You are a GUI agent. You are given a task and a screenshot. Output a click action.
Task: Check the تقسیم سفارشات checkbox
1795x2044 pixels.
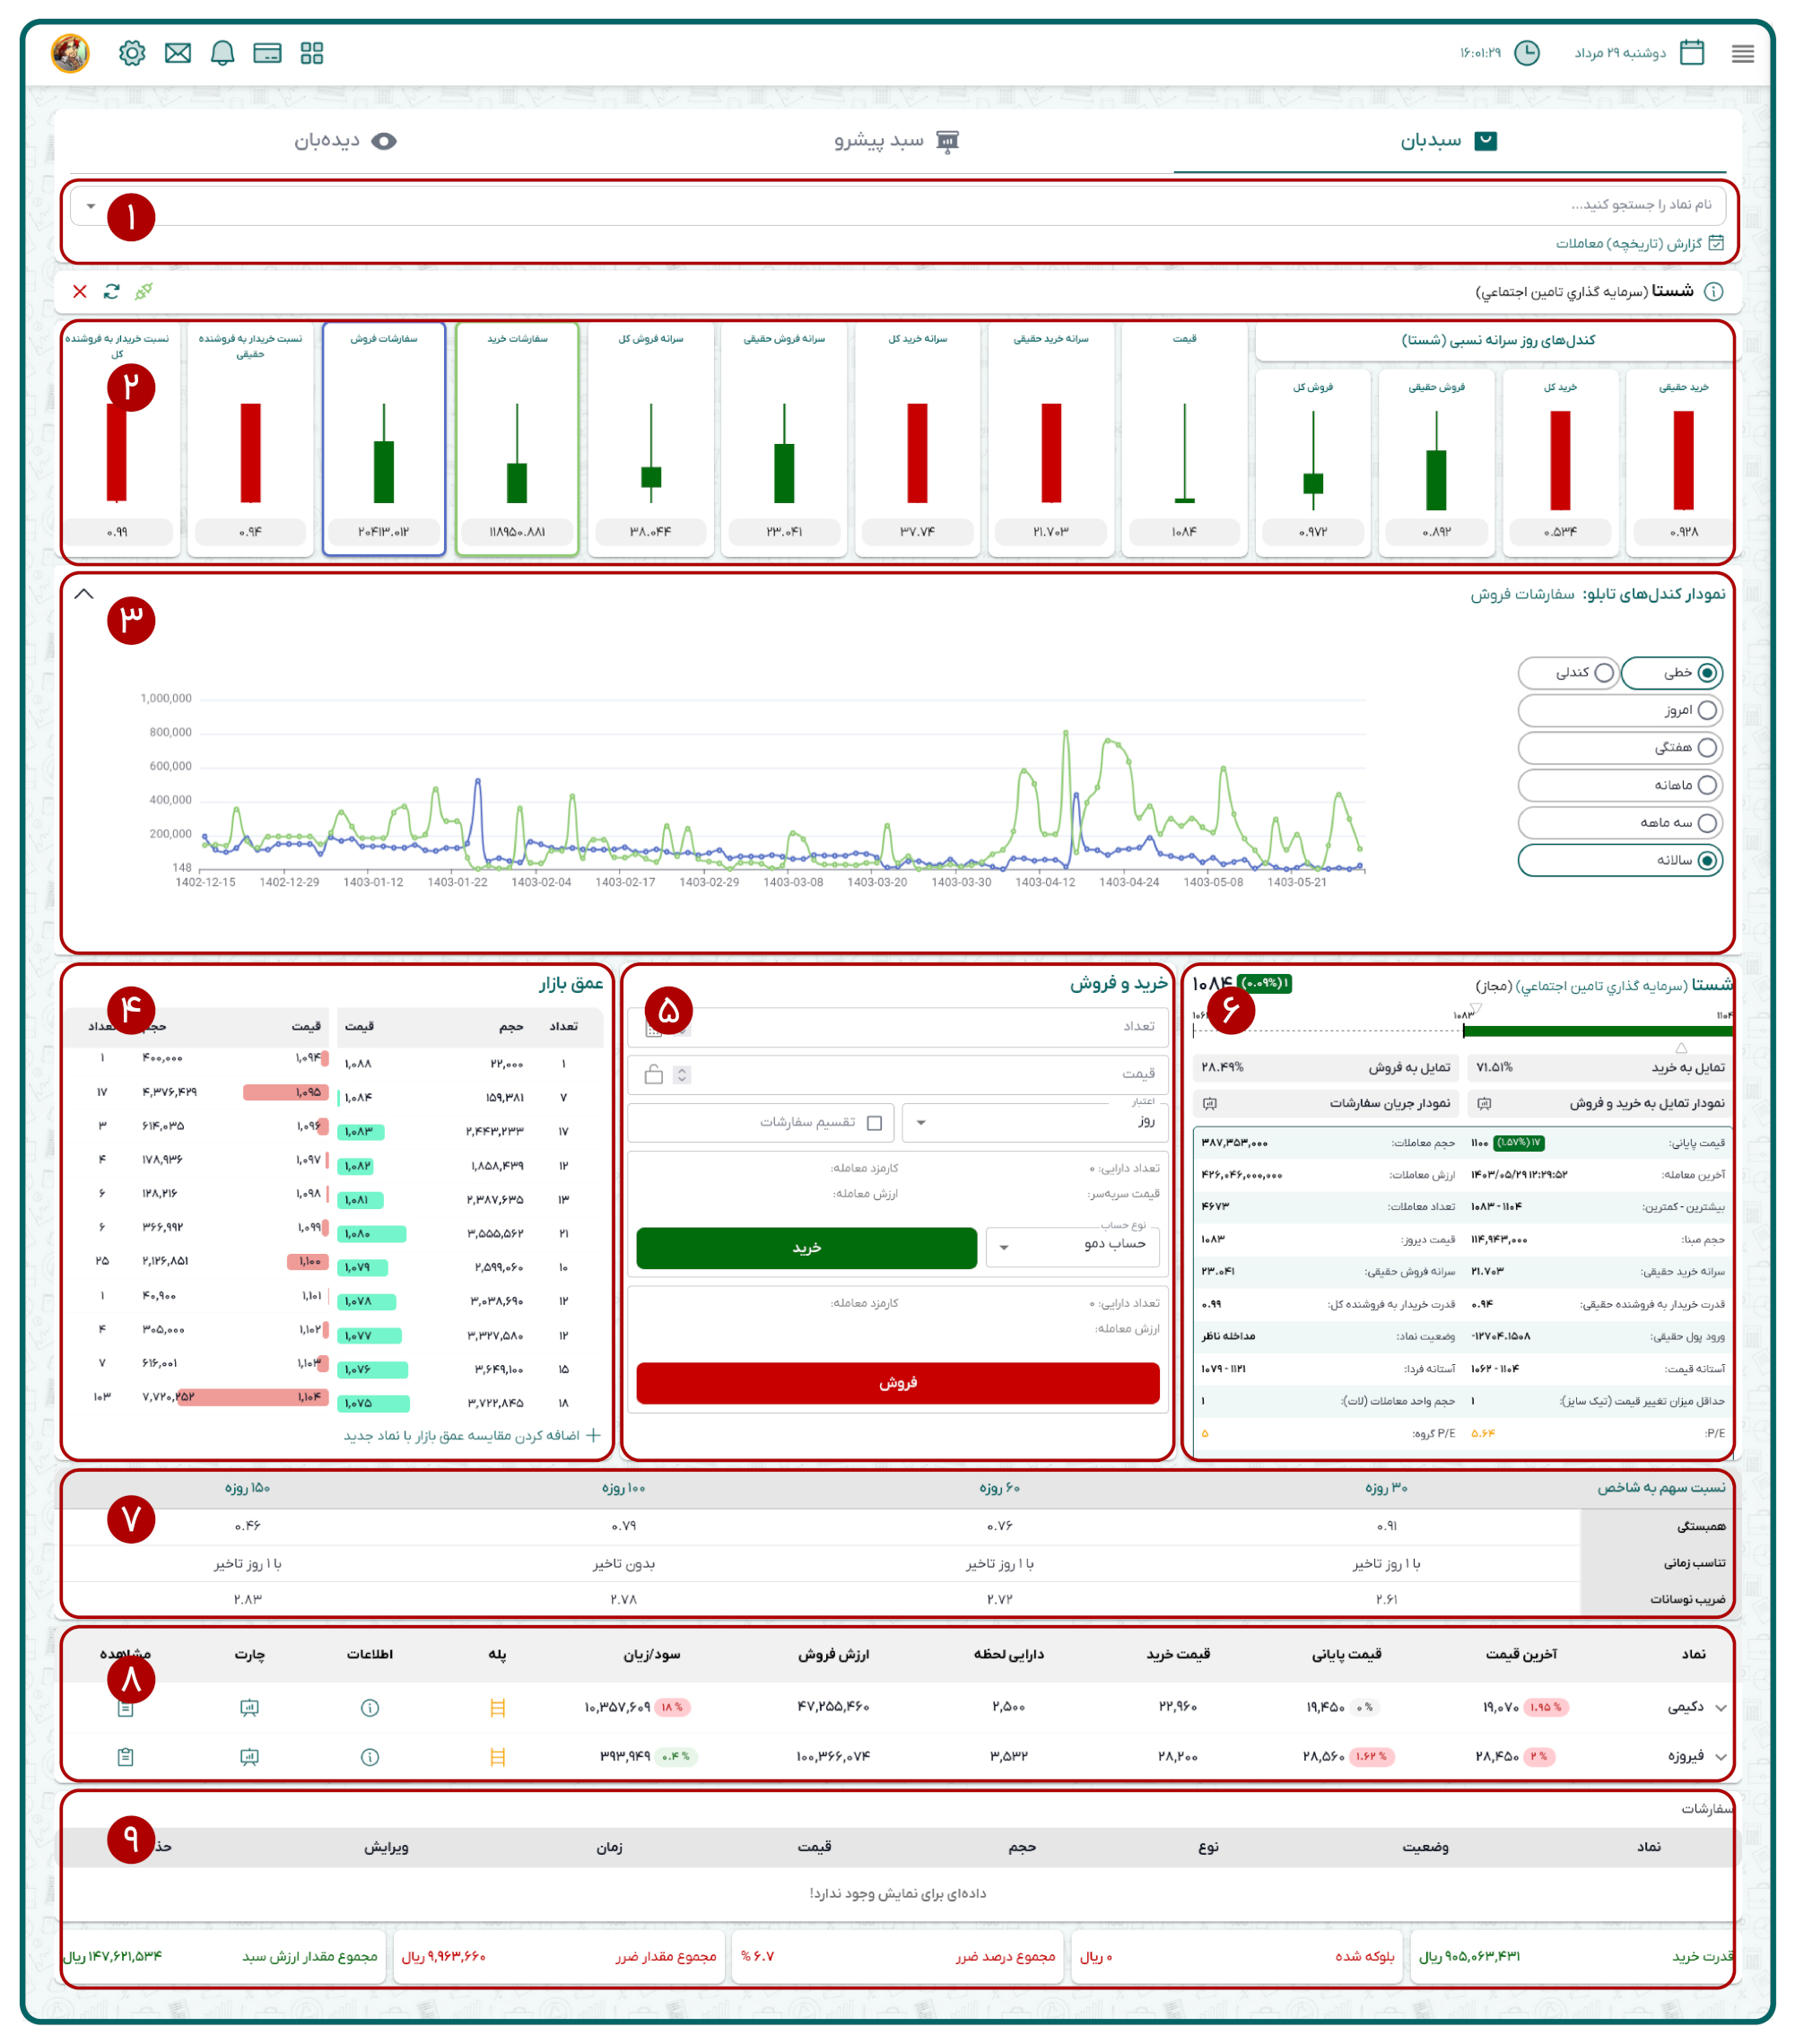tap(875, 1122)
